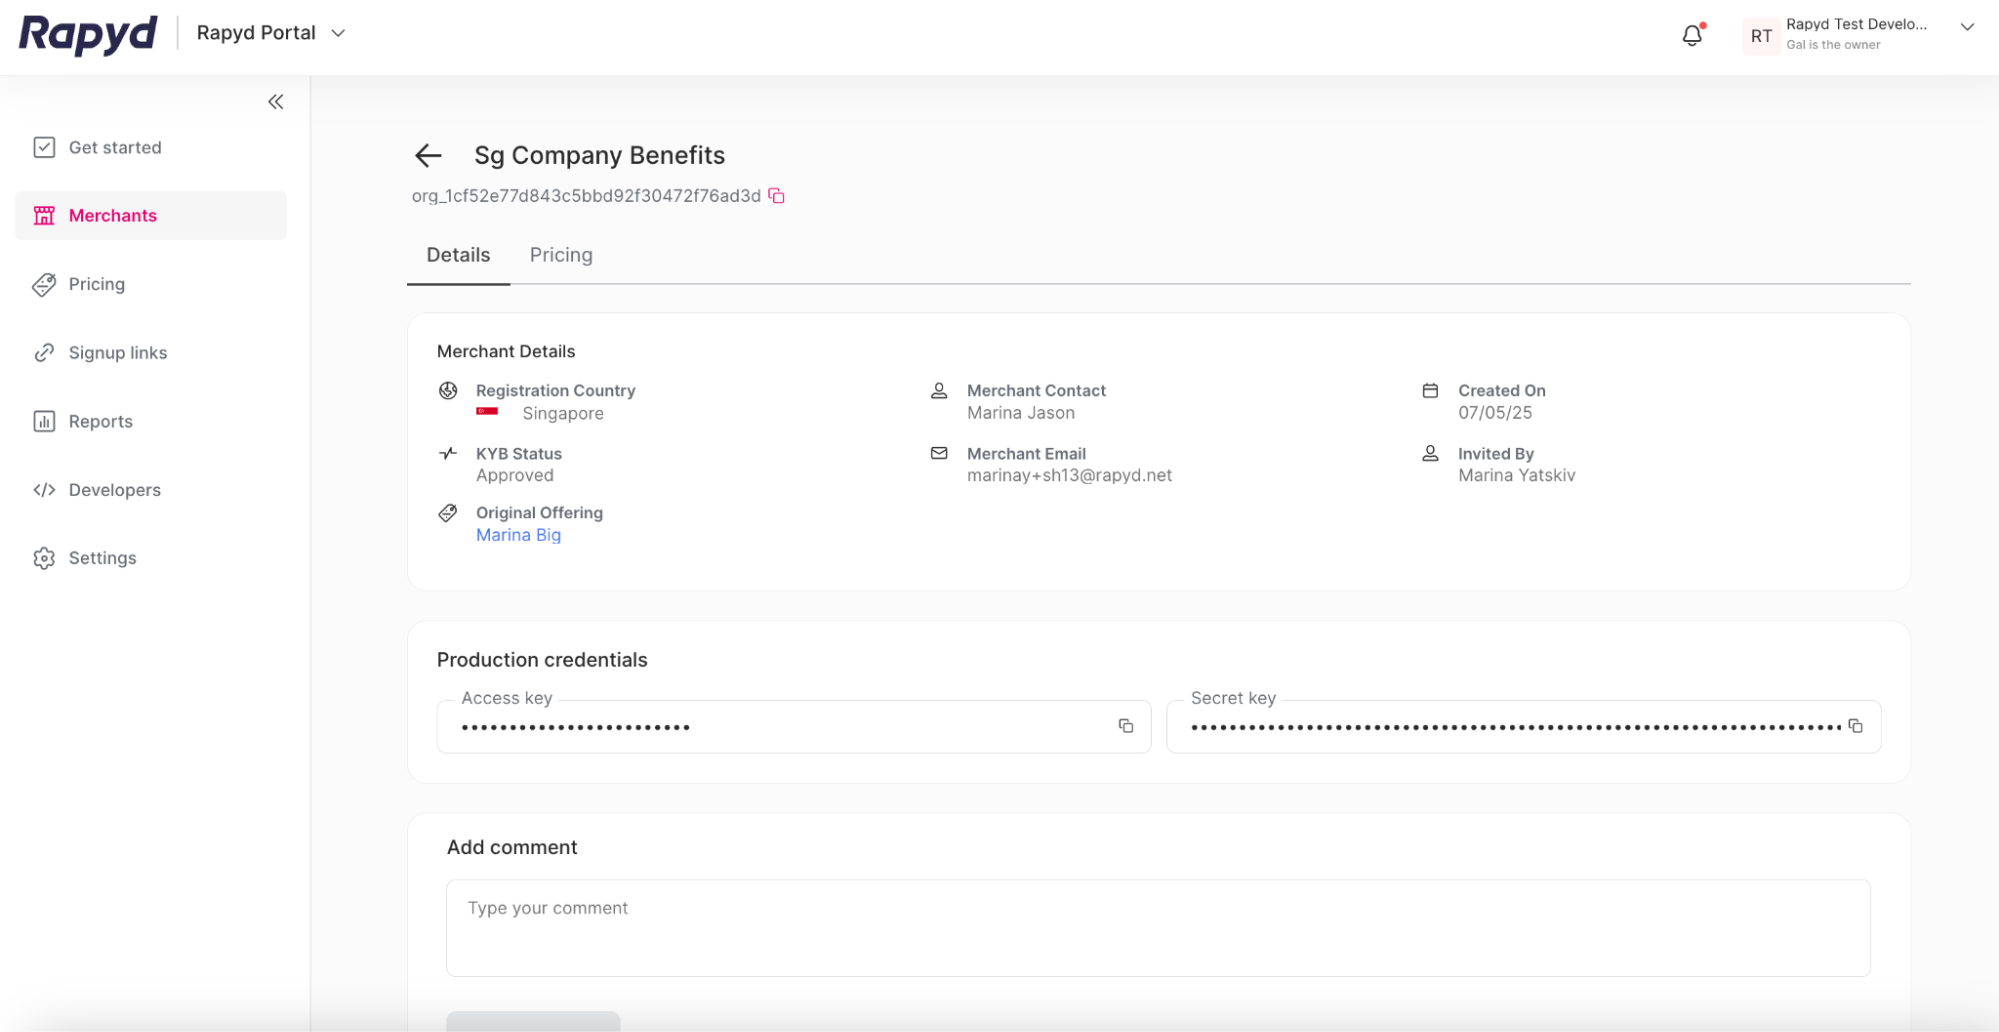Open Reports in sidebar
Viewport: 1999px width, 1032px height.
151,421
